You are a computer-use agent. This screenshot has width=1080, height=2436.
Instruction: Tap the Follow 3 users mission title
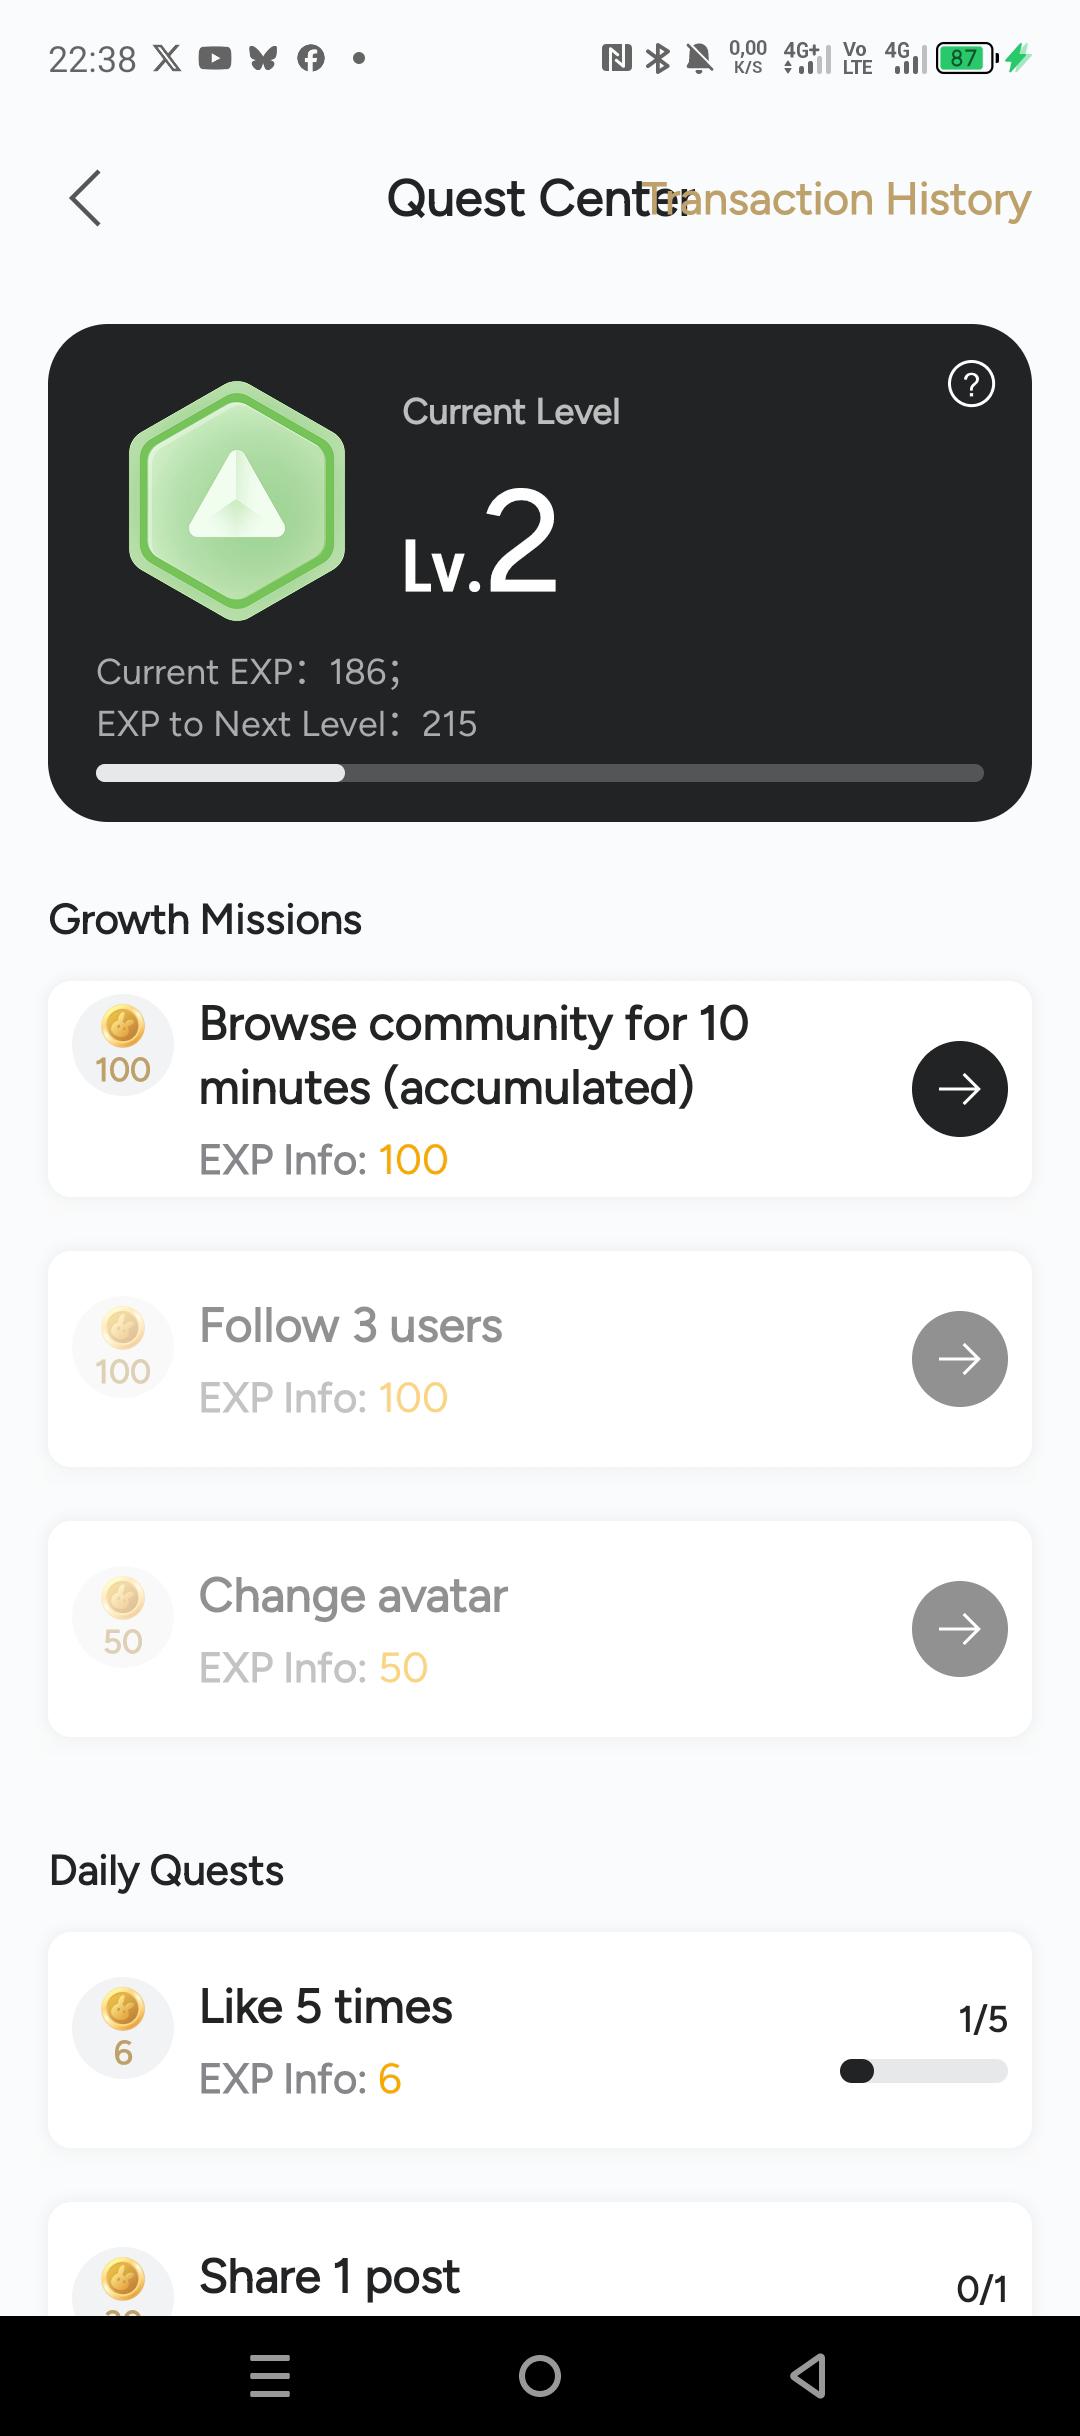click(x=351, y=1326)
